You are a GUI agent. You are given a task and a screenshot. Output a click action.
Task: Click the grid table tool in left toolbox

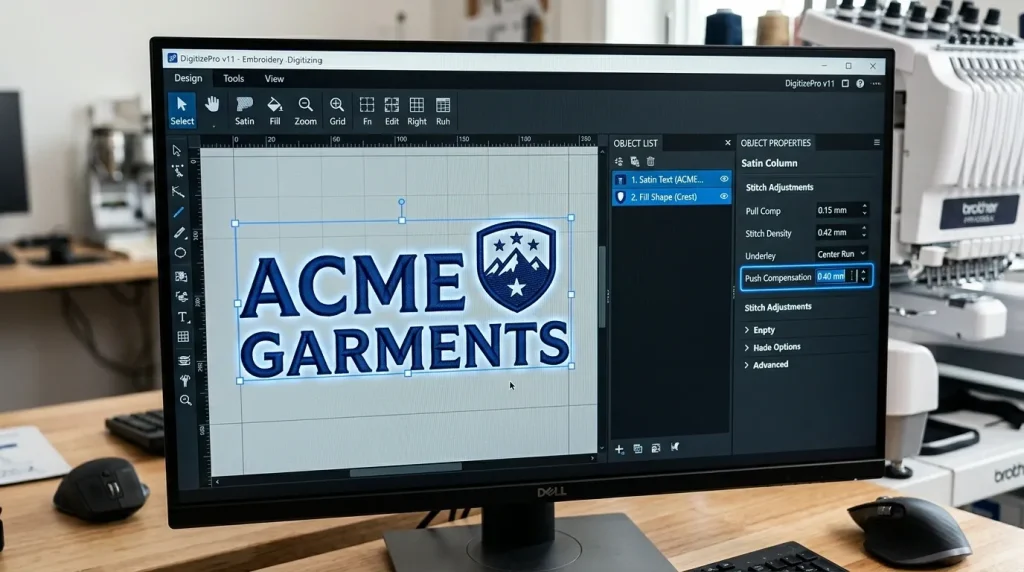[183, 337]
